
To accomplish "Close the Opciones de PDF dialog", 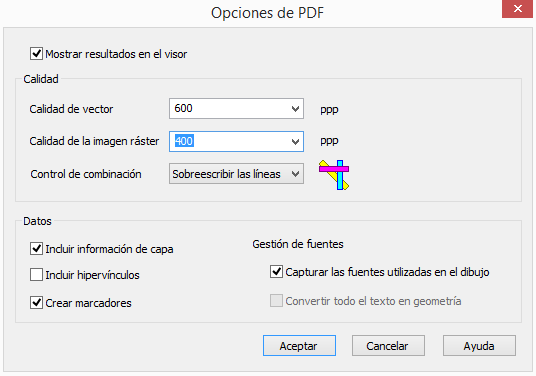I will pyautogui.click(x=517, y=9).
